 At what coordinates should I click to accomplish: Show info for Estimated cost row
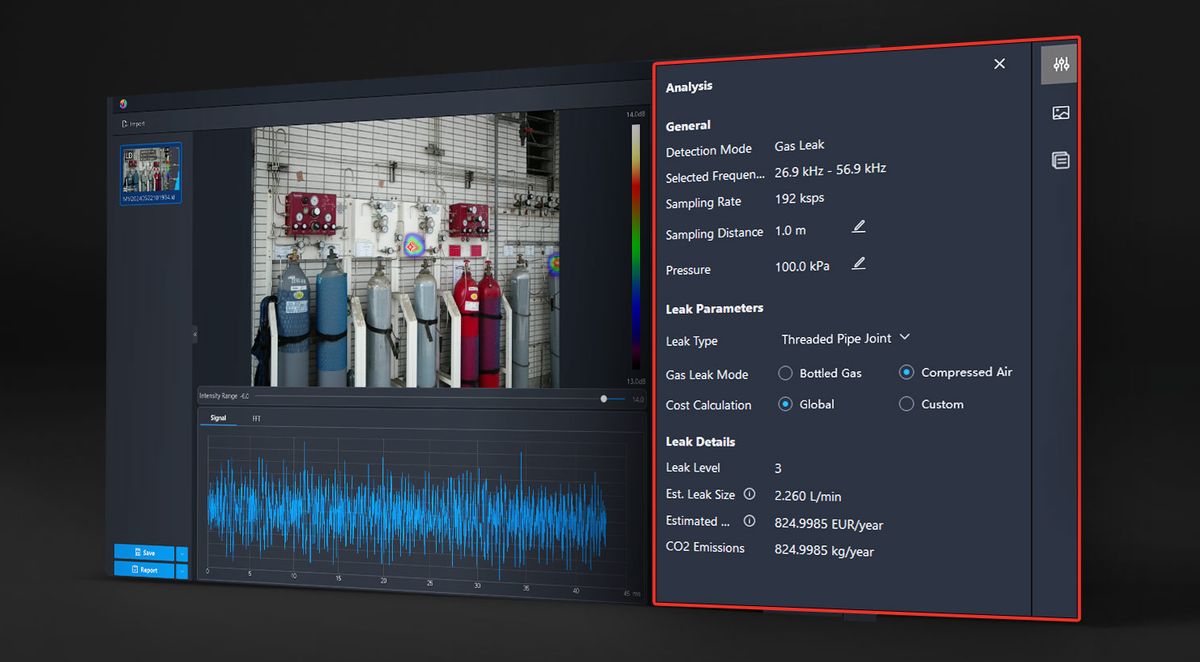[749, 521]
